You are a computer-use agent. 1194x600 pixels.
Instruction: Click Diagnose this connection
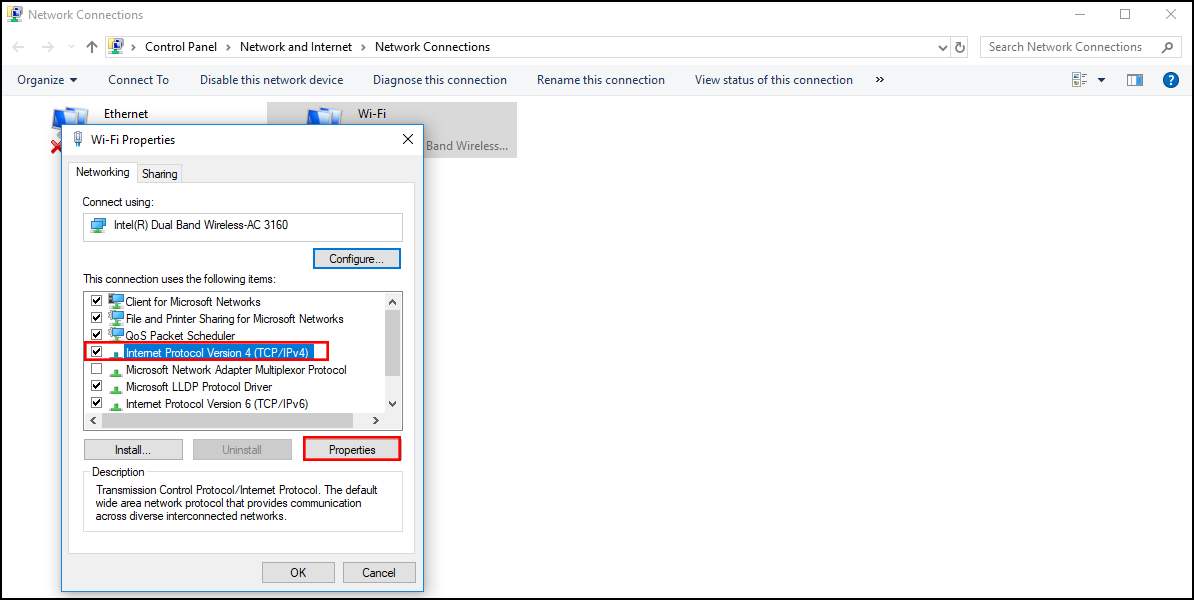439,80
